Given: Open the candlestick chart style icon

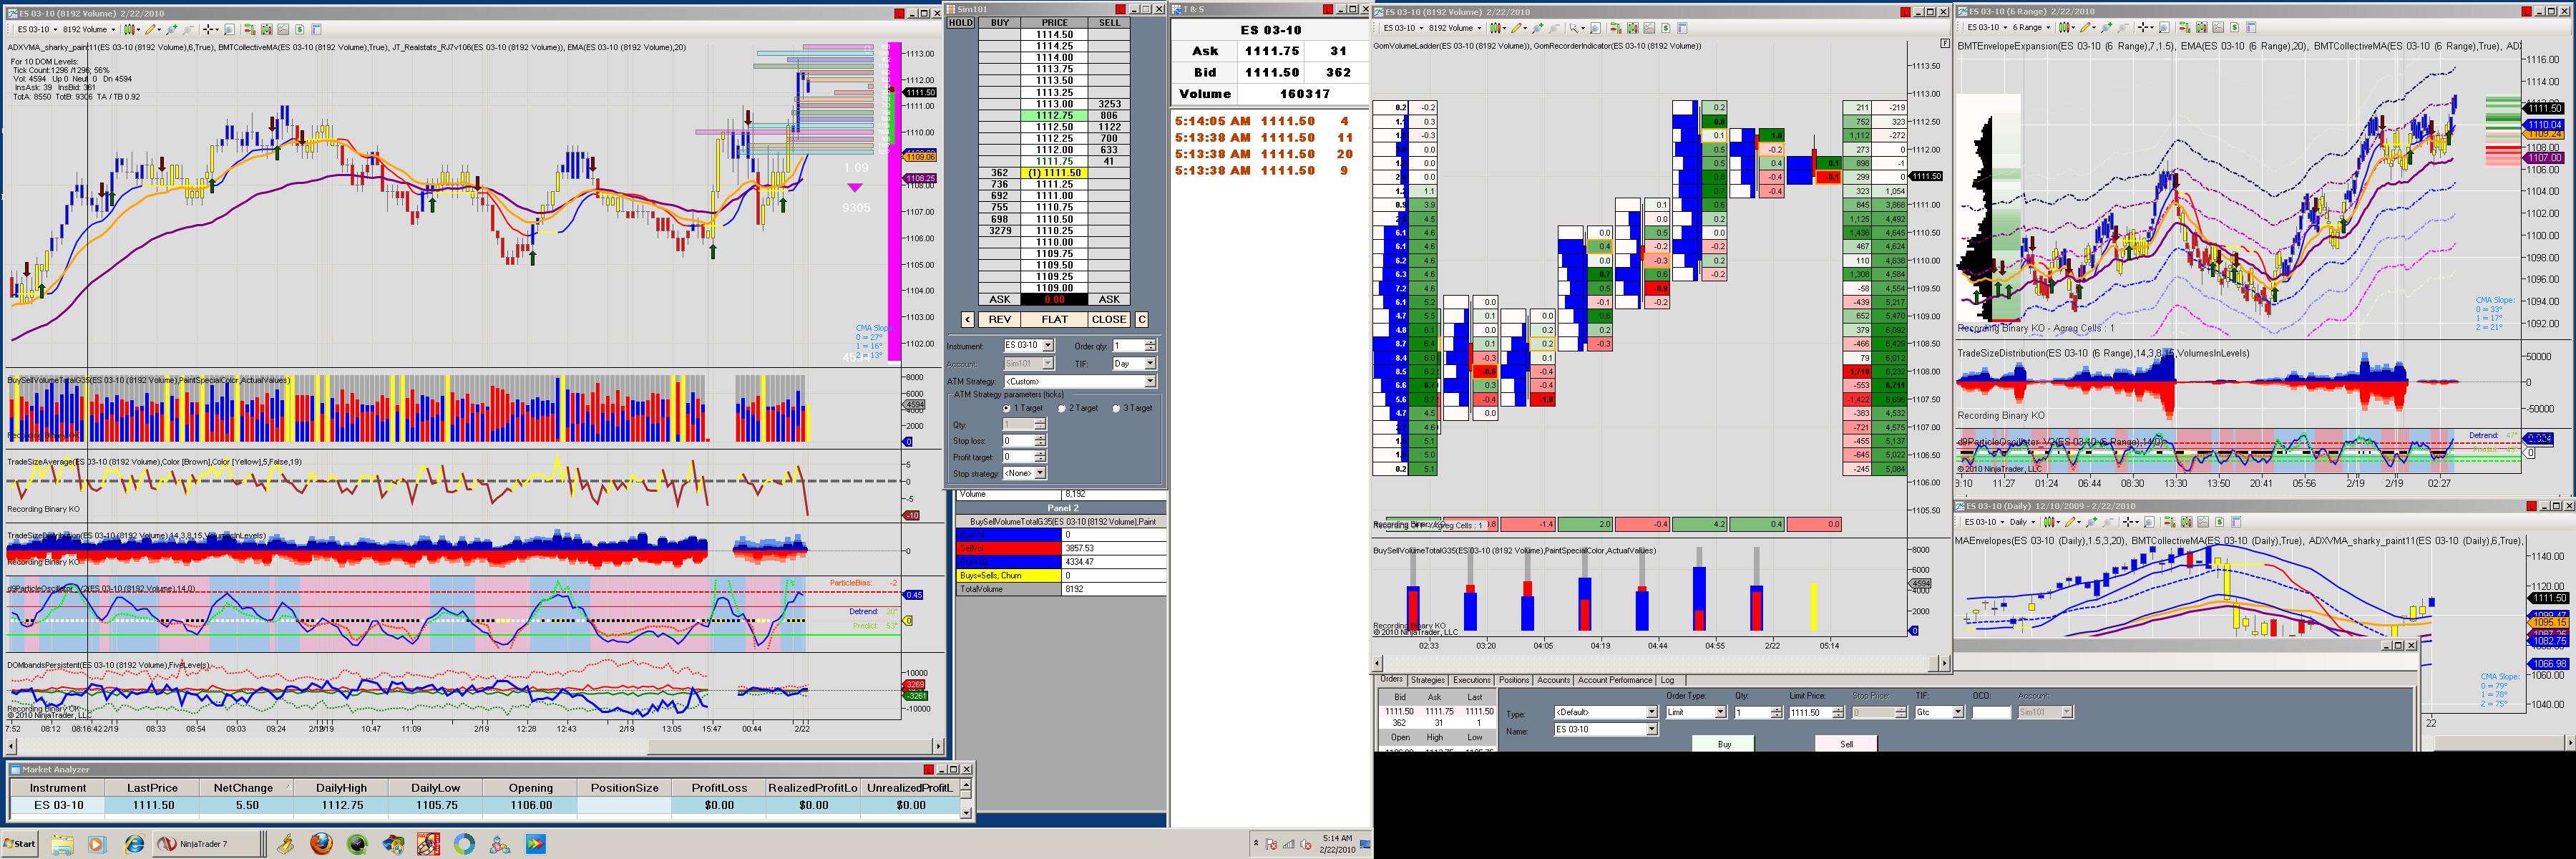Looking at the screenshot, I should point(130,30).
